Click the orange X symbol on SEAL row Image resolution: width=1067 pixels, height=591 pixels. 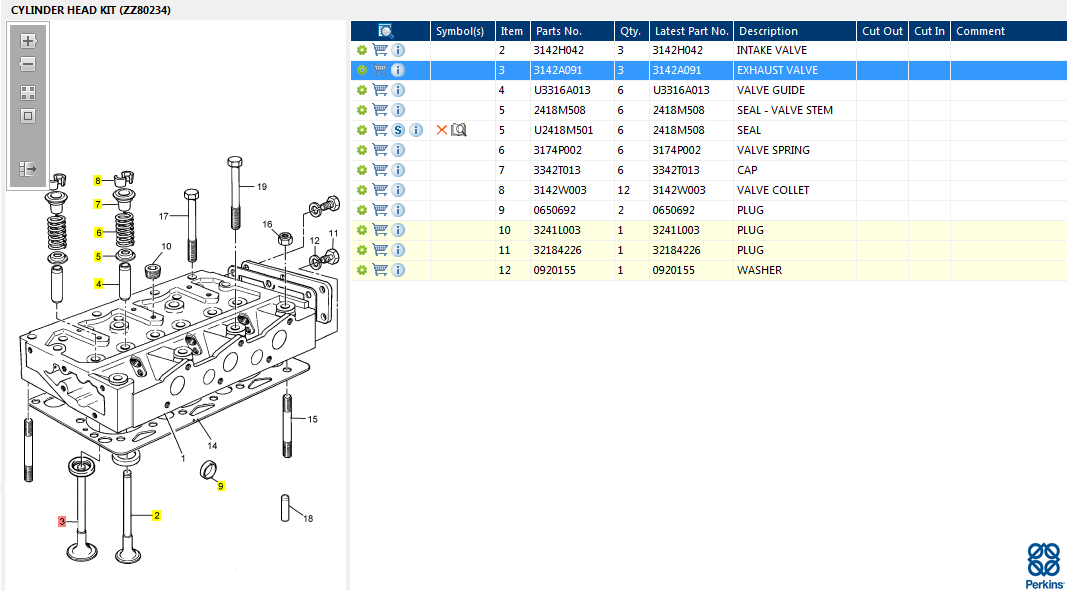(442, 130)
